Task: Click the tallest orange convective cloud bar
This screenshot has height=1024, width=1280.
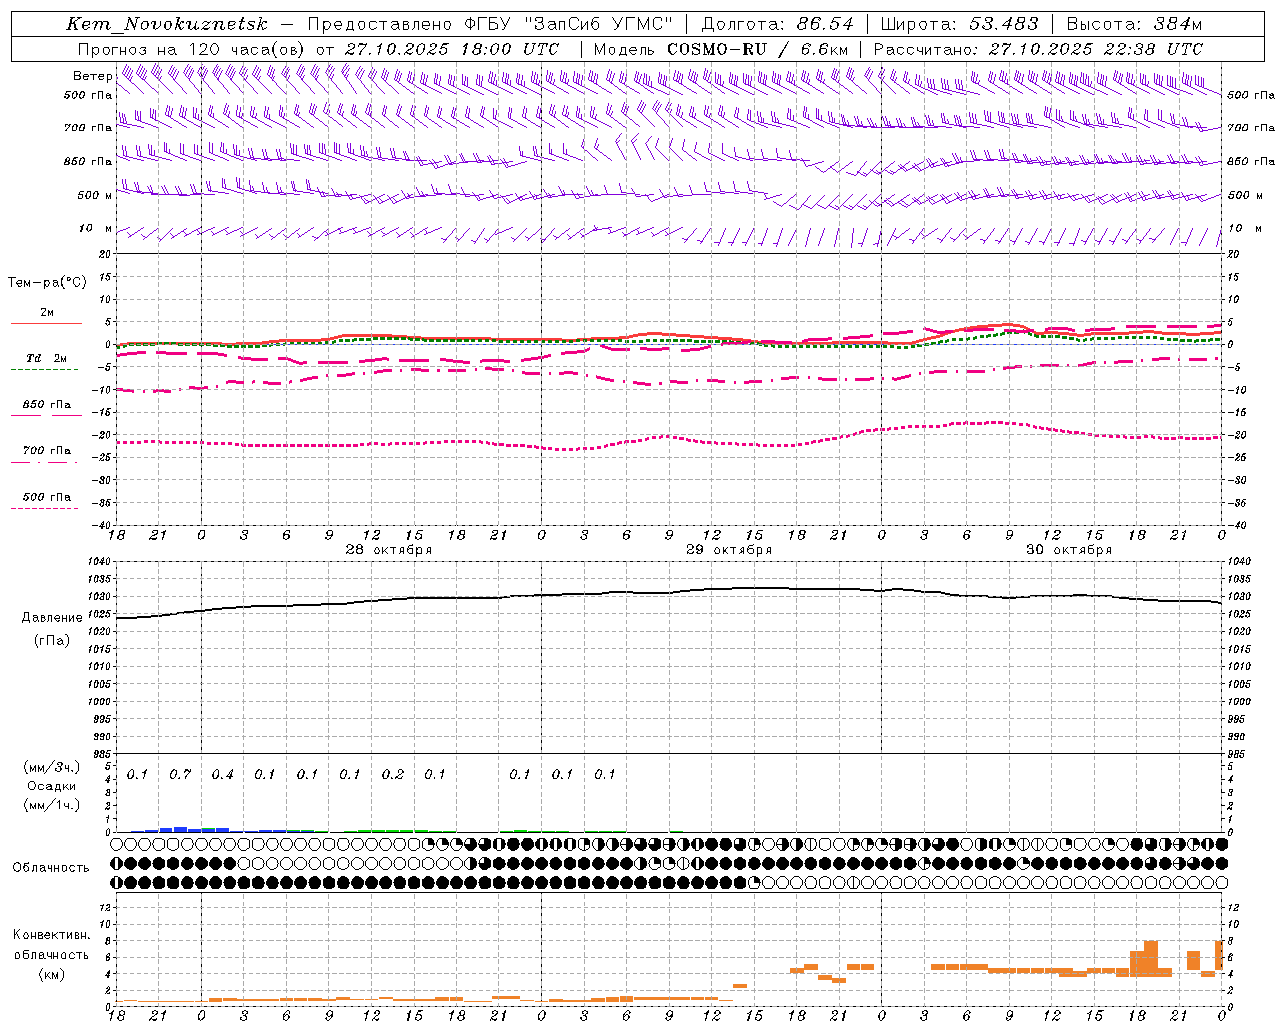Action: pos(1151,959)
